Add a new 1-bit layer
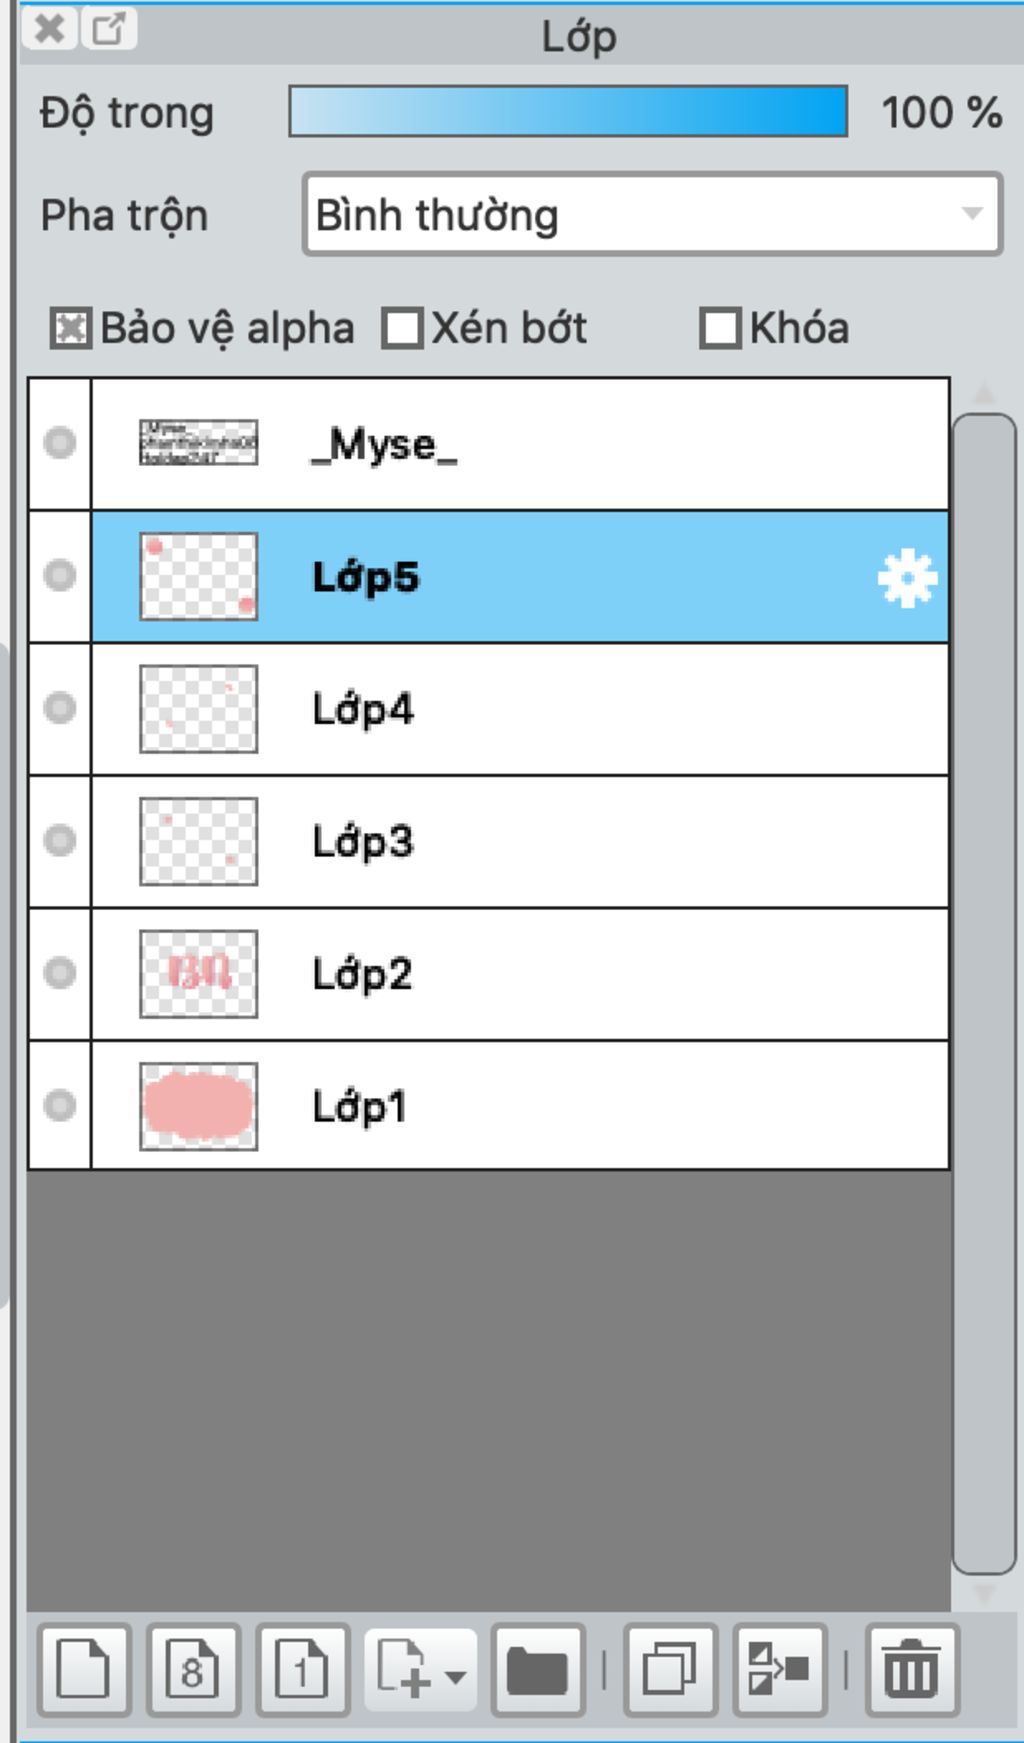Screen dimensions: 1024x1743 (301, 1670)
